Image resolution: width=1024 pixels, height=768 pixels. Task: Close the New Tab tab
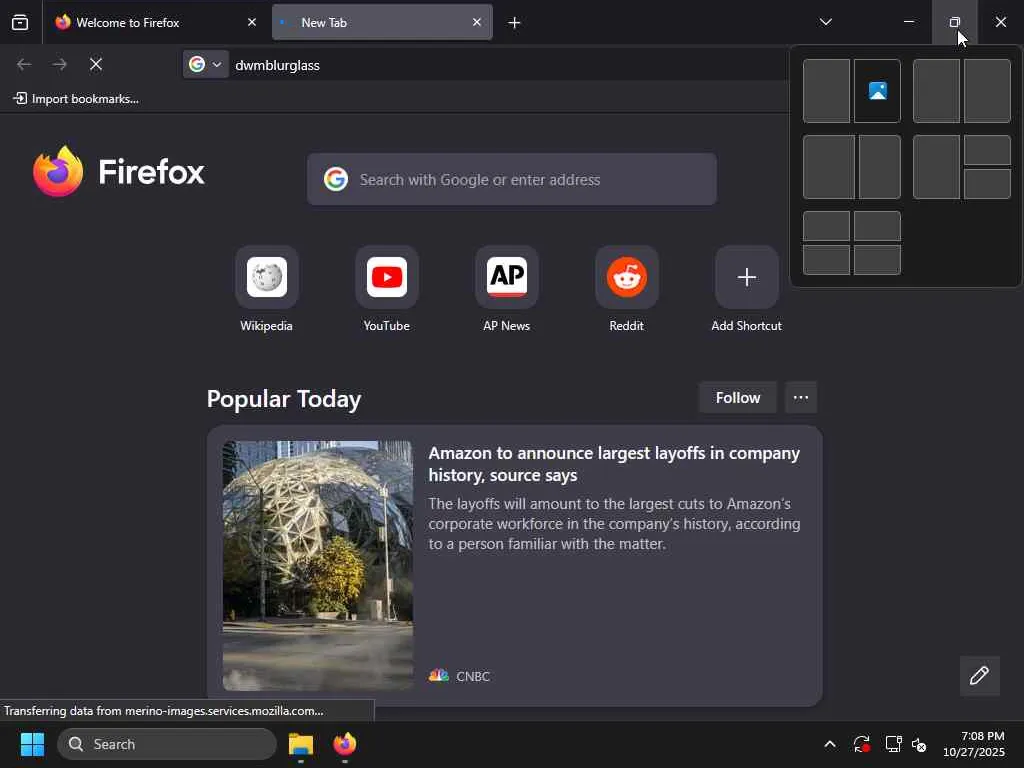point(477,22)
